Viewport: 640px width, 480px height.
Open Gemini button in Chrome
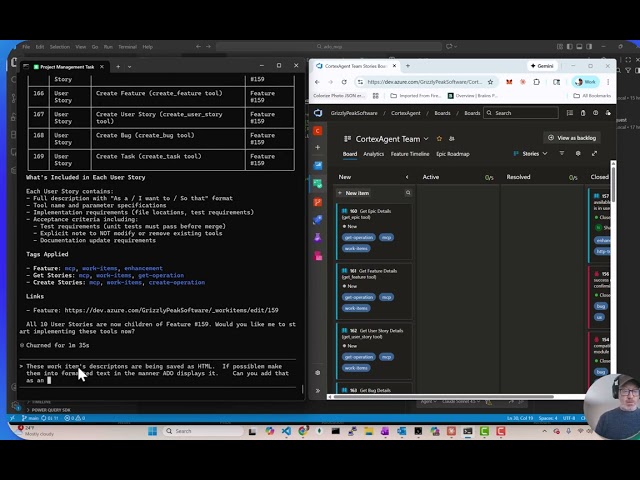542,66
